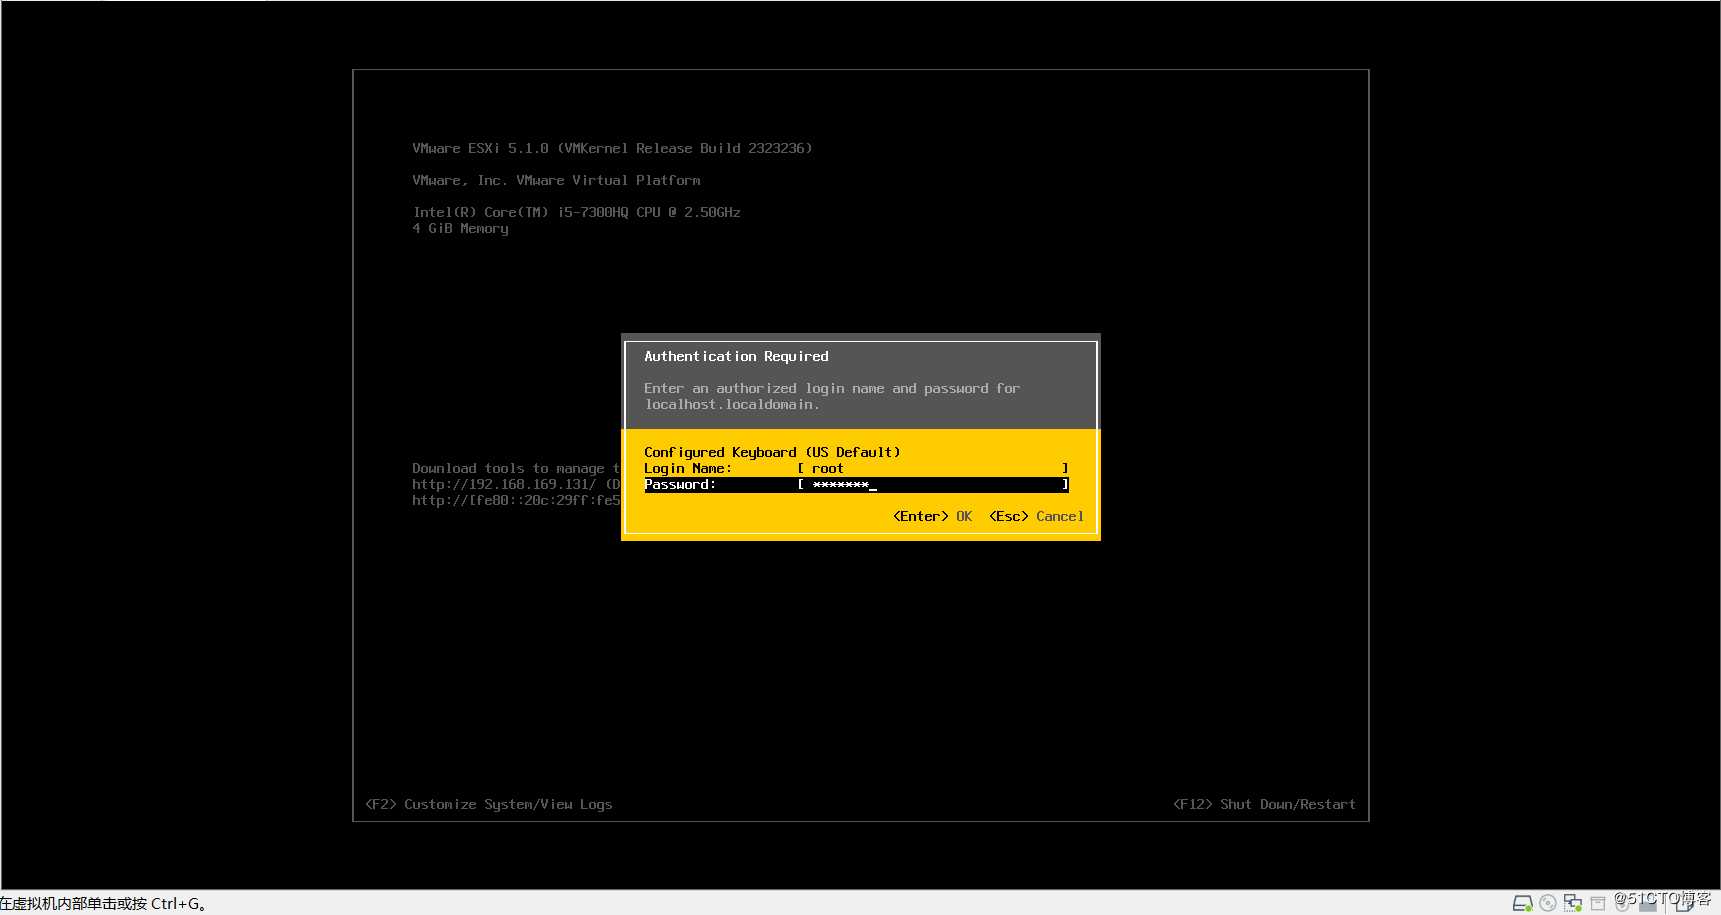Click the 'Intel(R) Core(TM) i5-7300HQ' CPU line
Screen dimensions: 1721x915
[x=576, y=212]
